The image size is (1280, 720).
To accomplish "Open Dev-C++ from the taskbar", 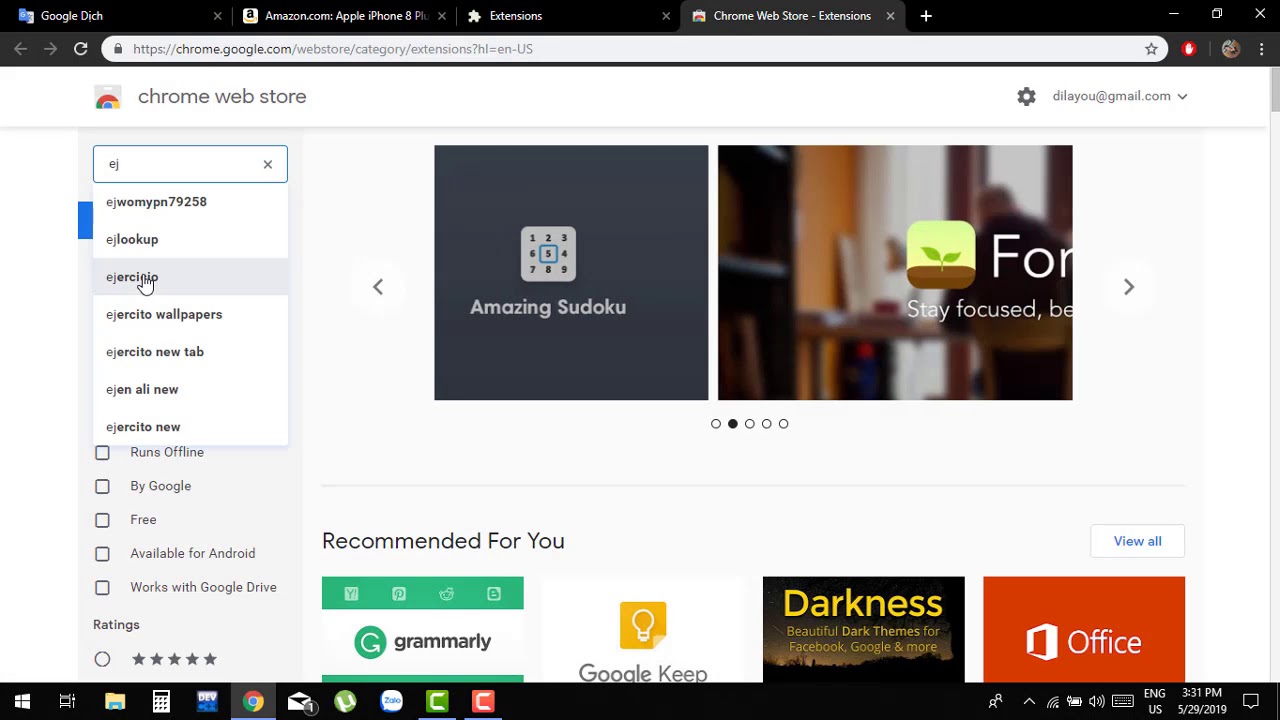I will click(x=207, y=701).
